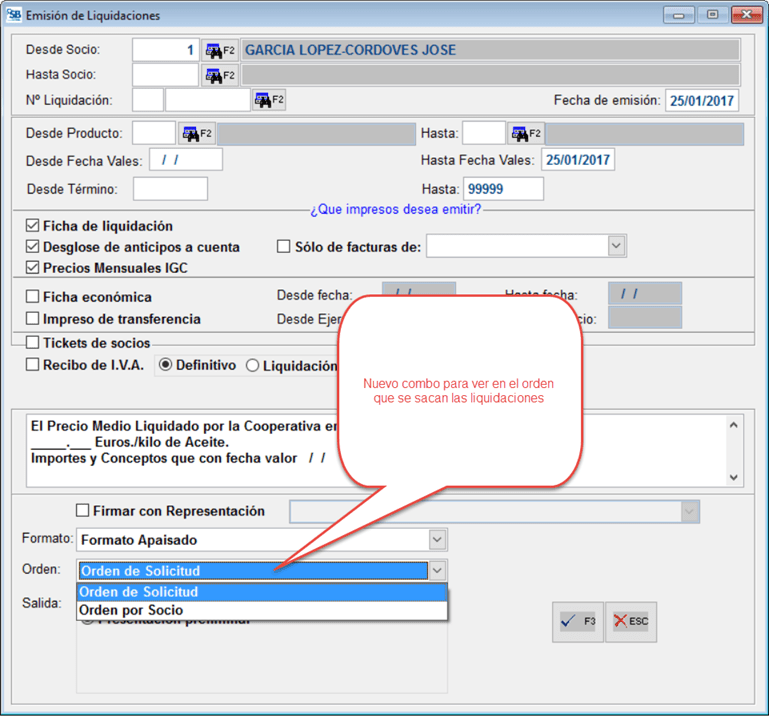769x716 pixels.
Task: Click F2 lookup icon beside Nº Liquidación
Action: click(268, 100)
